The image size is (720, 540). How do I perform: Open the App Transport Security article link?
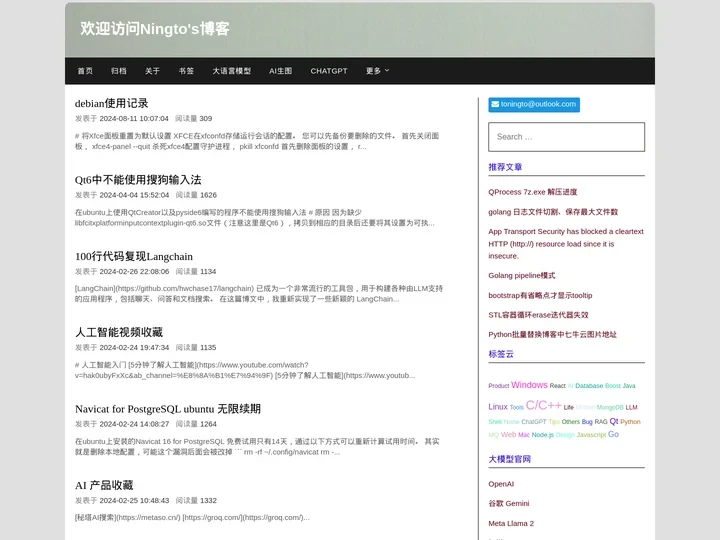[566, 243]
